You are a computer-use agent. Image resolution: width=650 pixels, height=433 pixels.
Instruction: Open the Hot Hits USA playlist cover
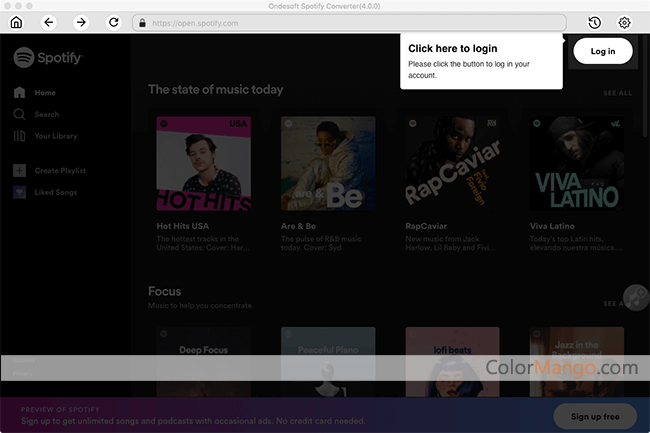pos(204,163)
